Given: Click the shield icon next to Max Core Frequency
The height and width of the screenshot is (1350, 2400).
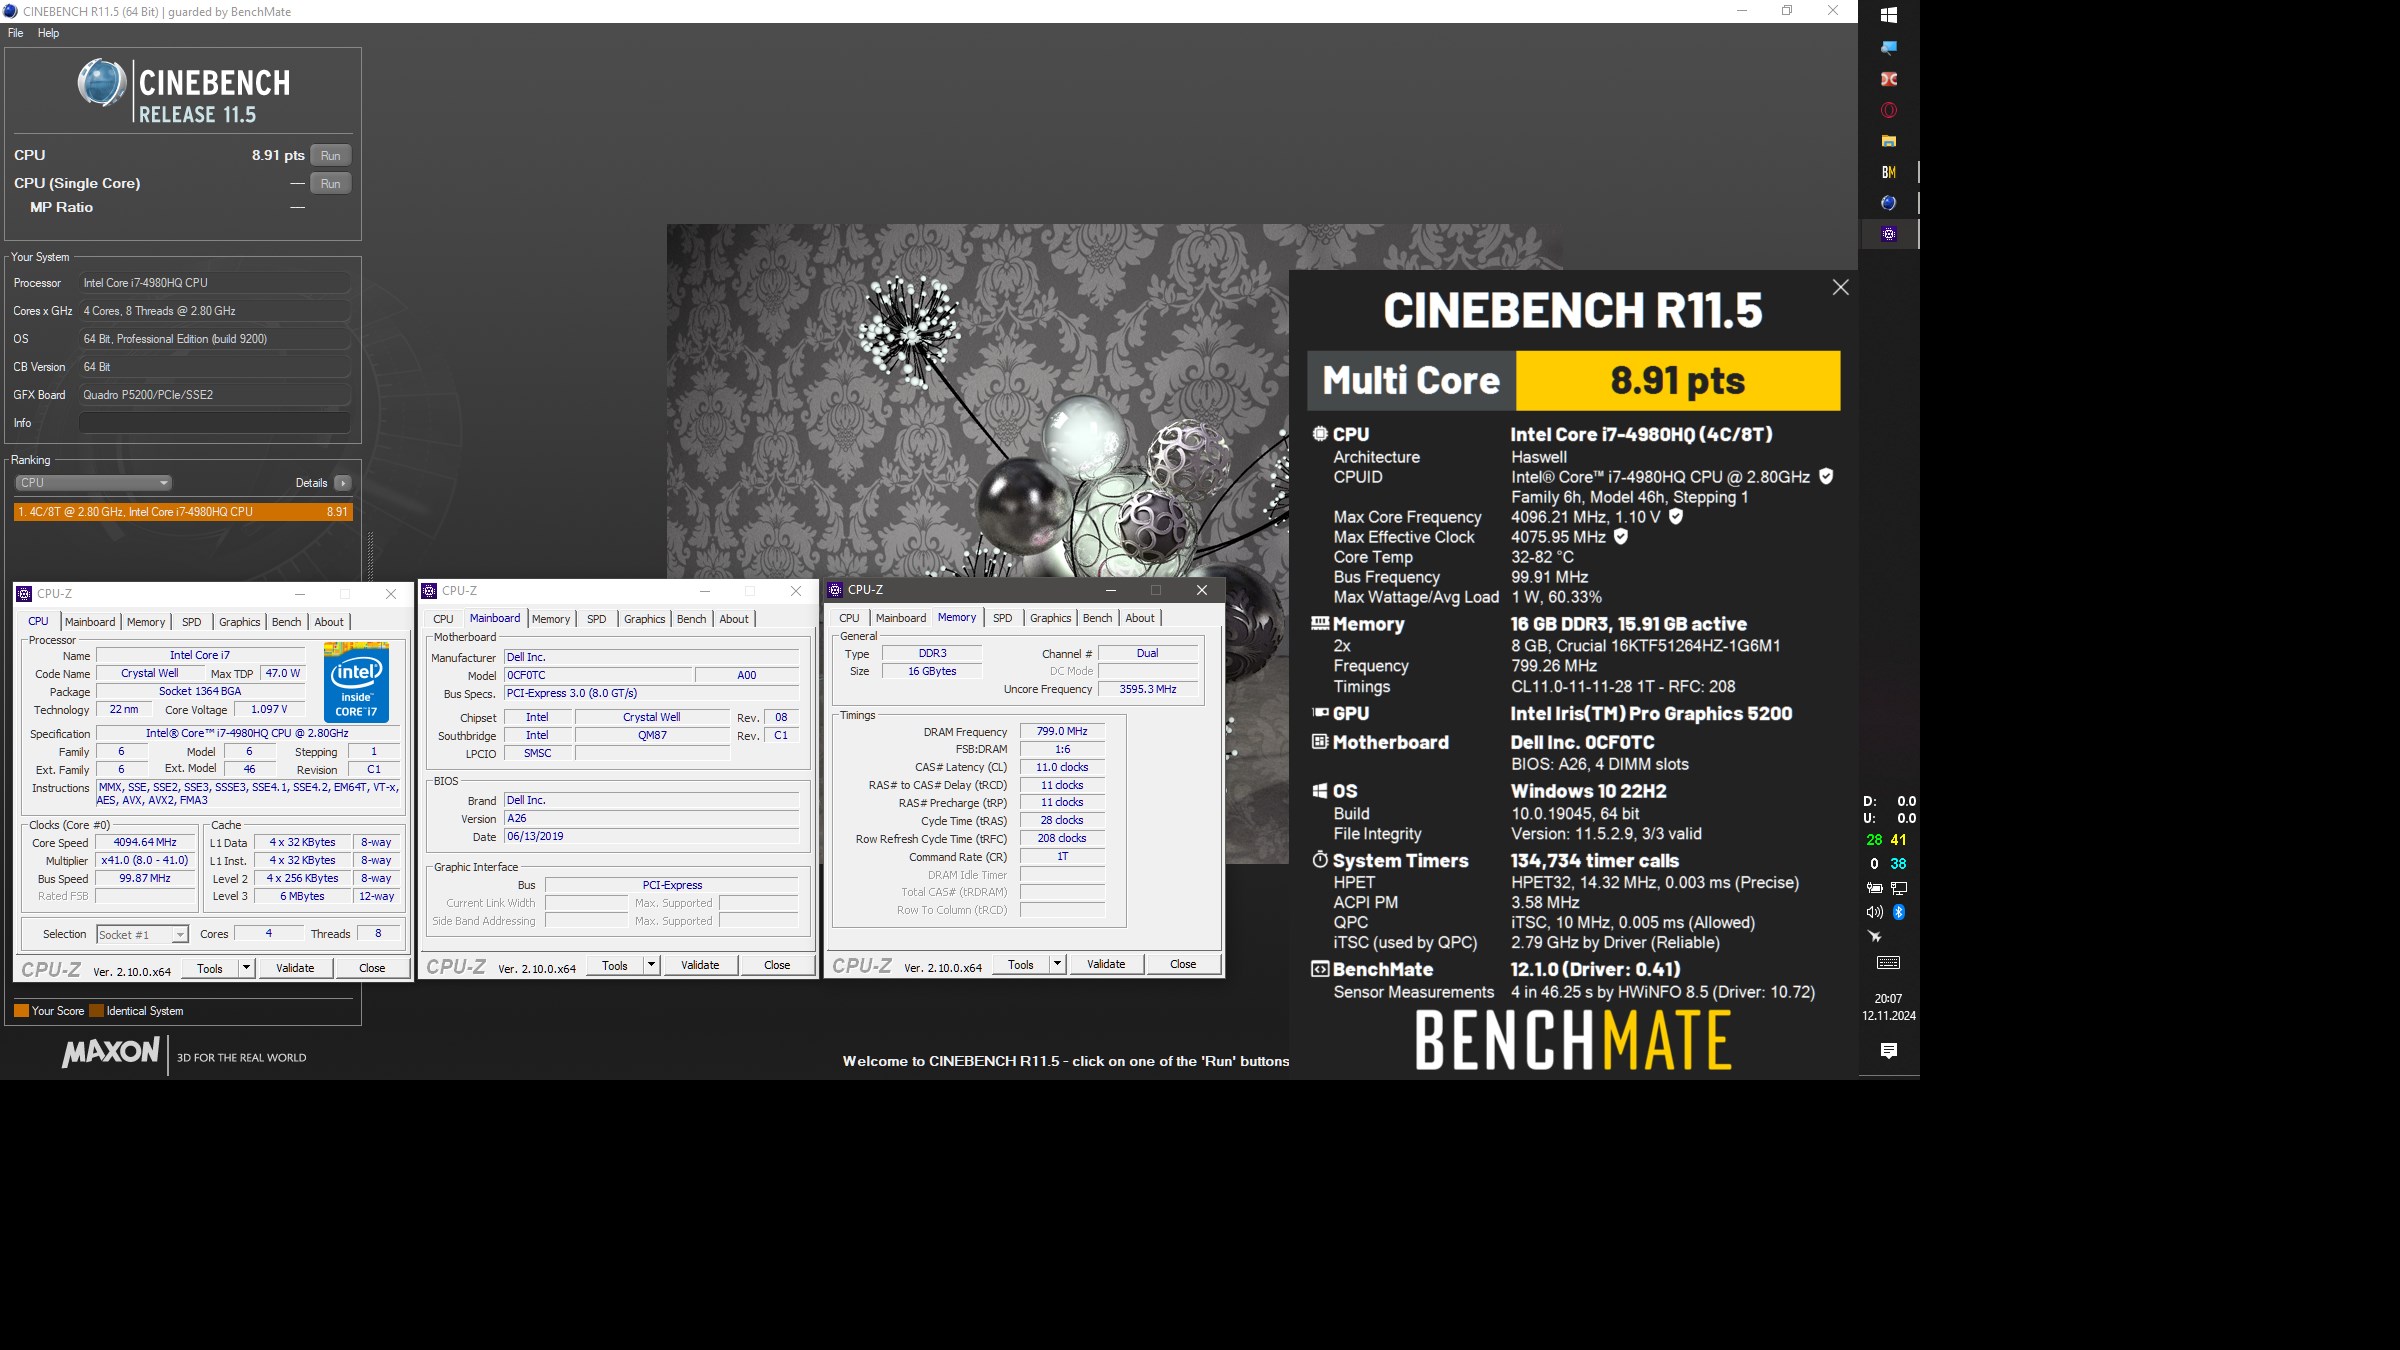Looking at the screenshot, I should tap(1676, 517).
